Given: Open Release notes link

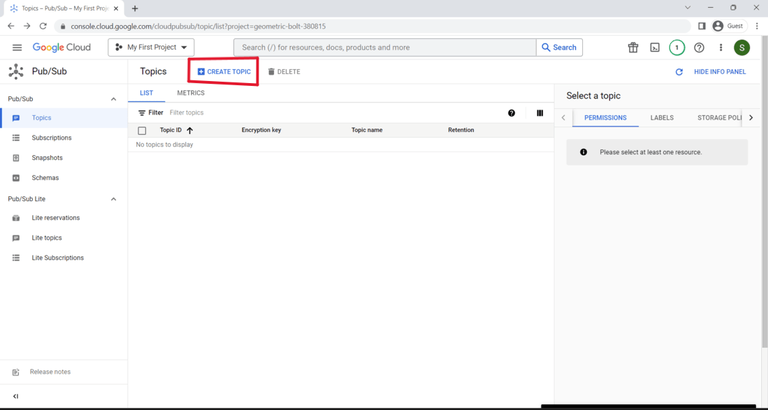Looking at the screenshot, I should [50, 372].
